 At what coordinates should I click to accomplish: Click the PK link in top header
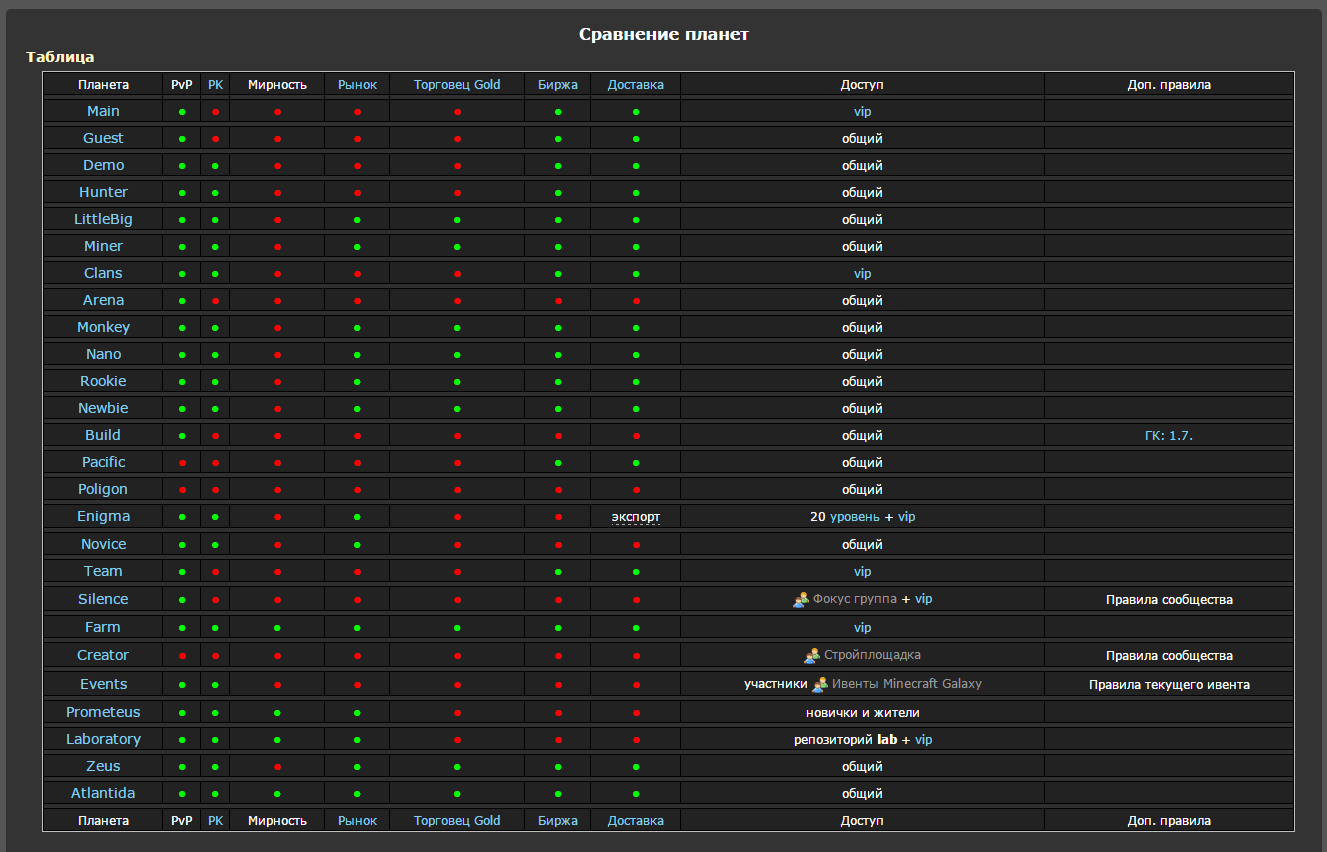click(x=215, y=85)
